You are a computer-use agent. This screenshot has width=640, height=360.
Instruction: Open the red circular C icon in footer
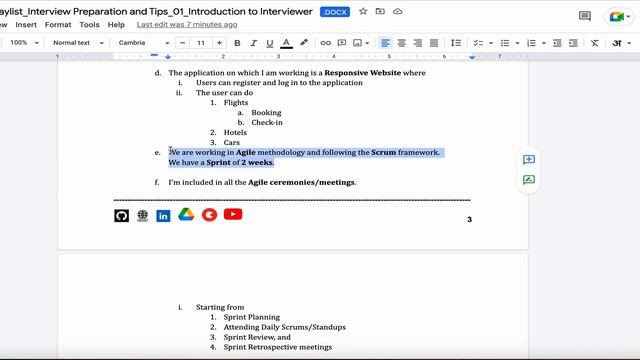209,215
